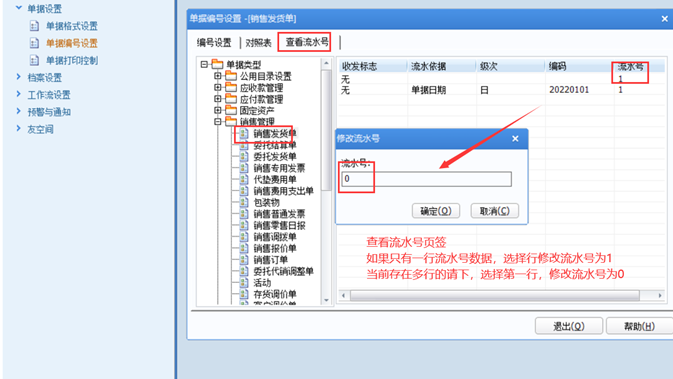Collapse the 单据设置 sidebar section
The width and height of the screenshot is (673, 379).
18,8
